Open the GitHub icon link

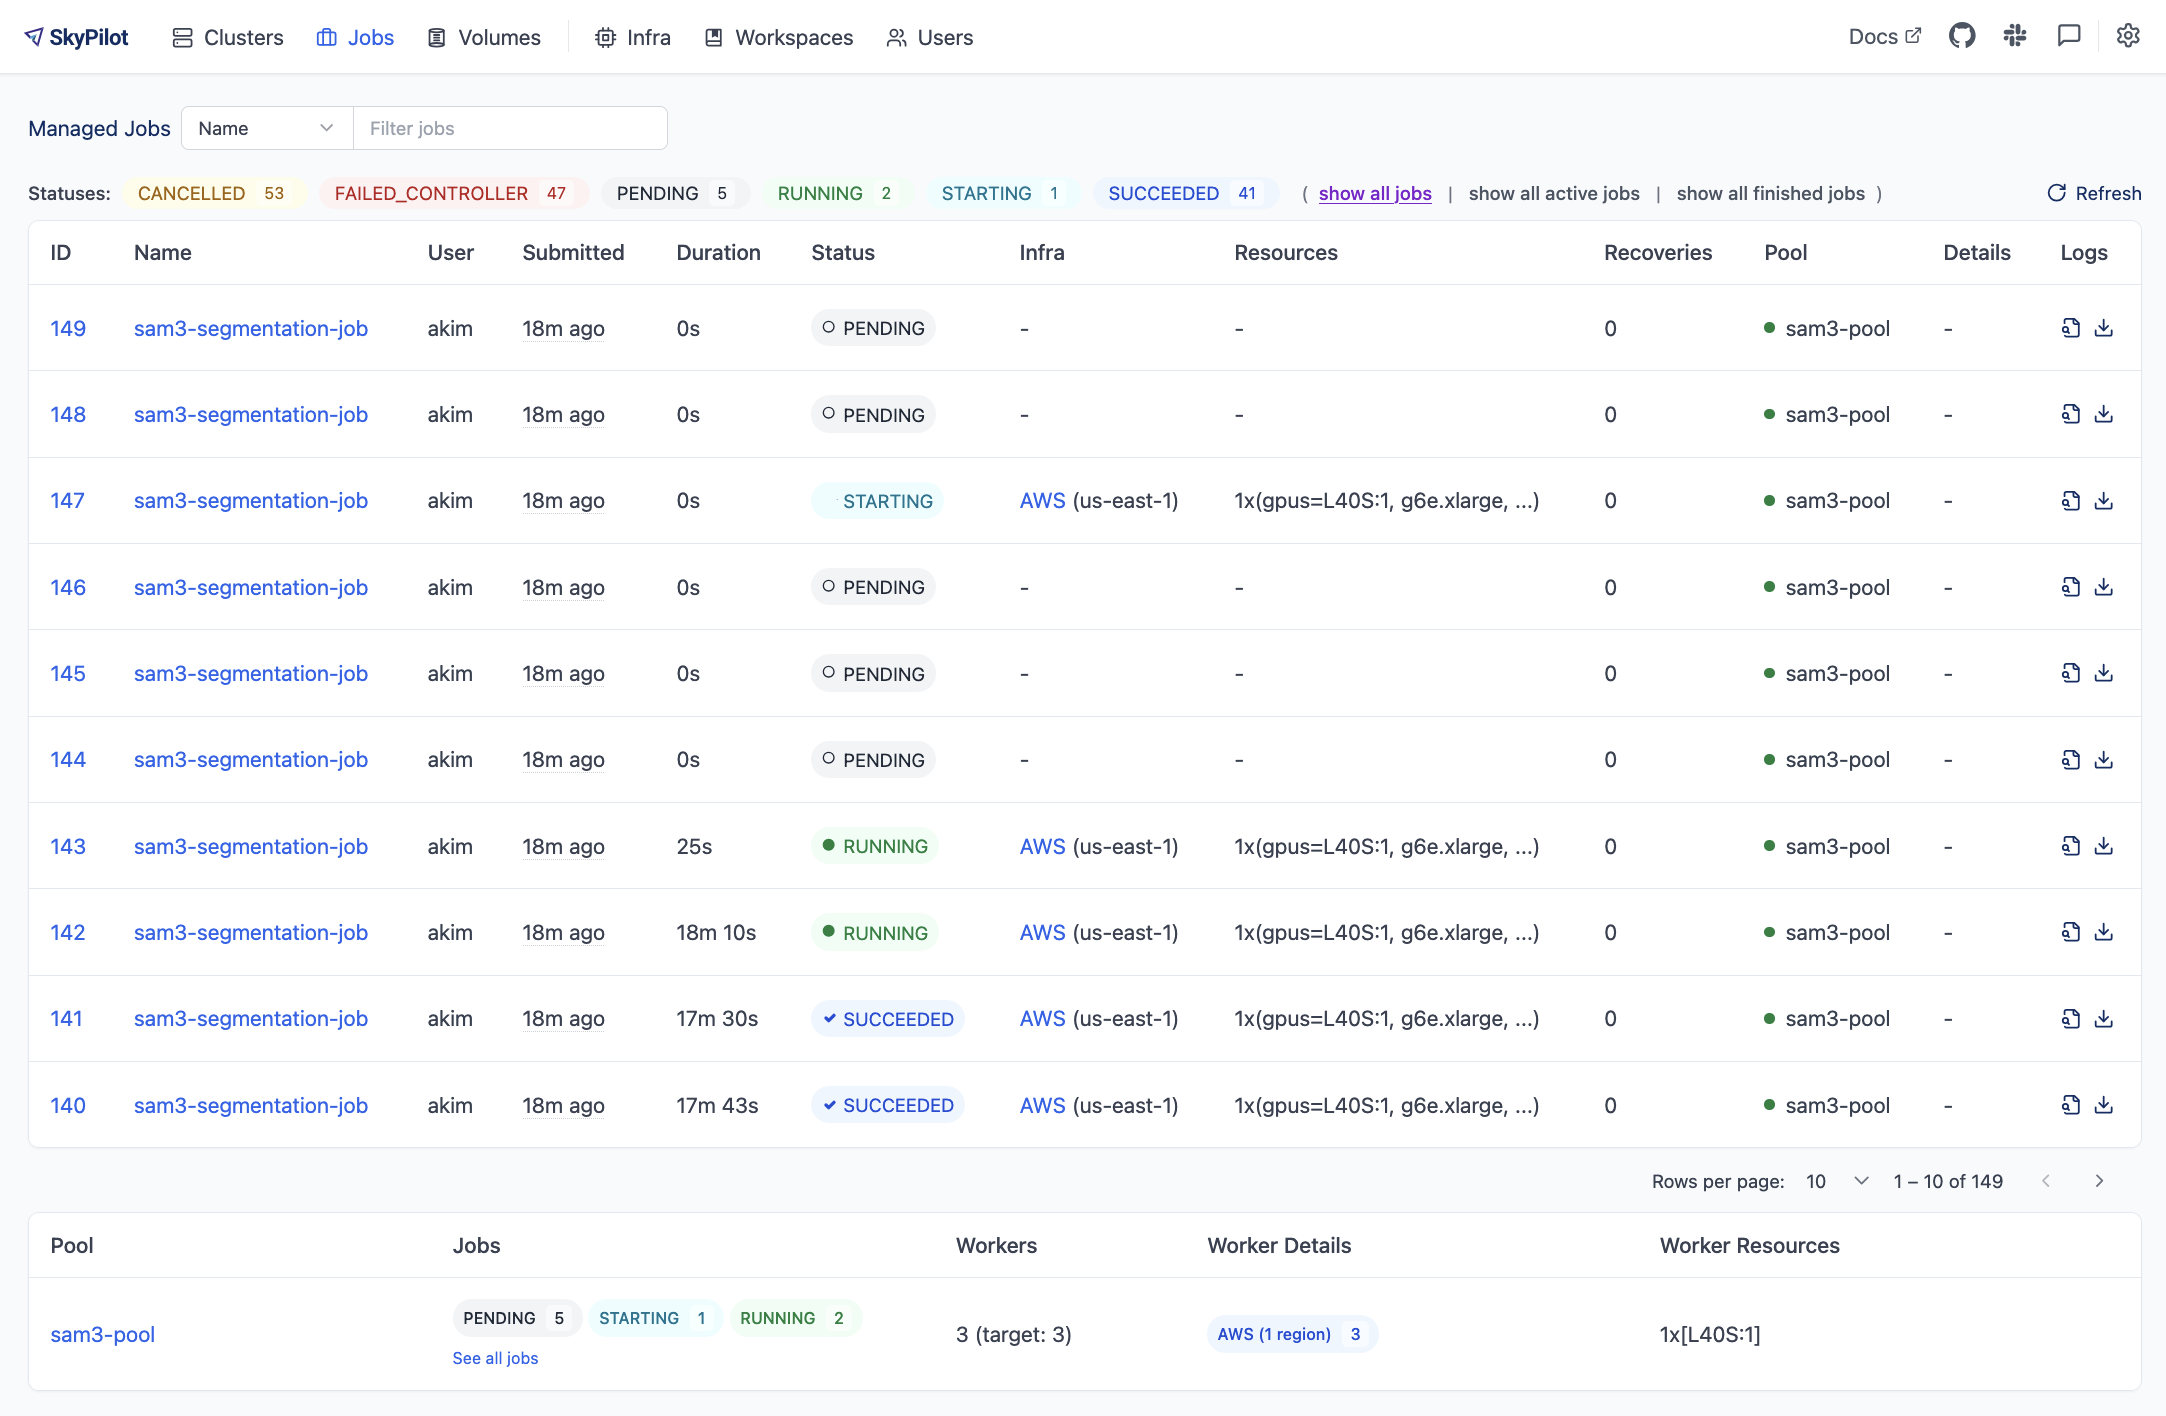click(x=1962, y=37)
